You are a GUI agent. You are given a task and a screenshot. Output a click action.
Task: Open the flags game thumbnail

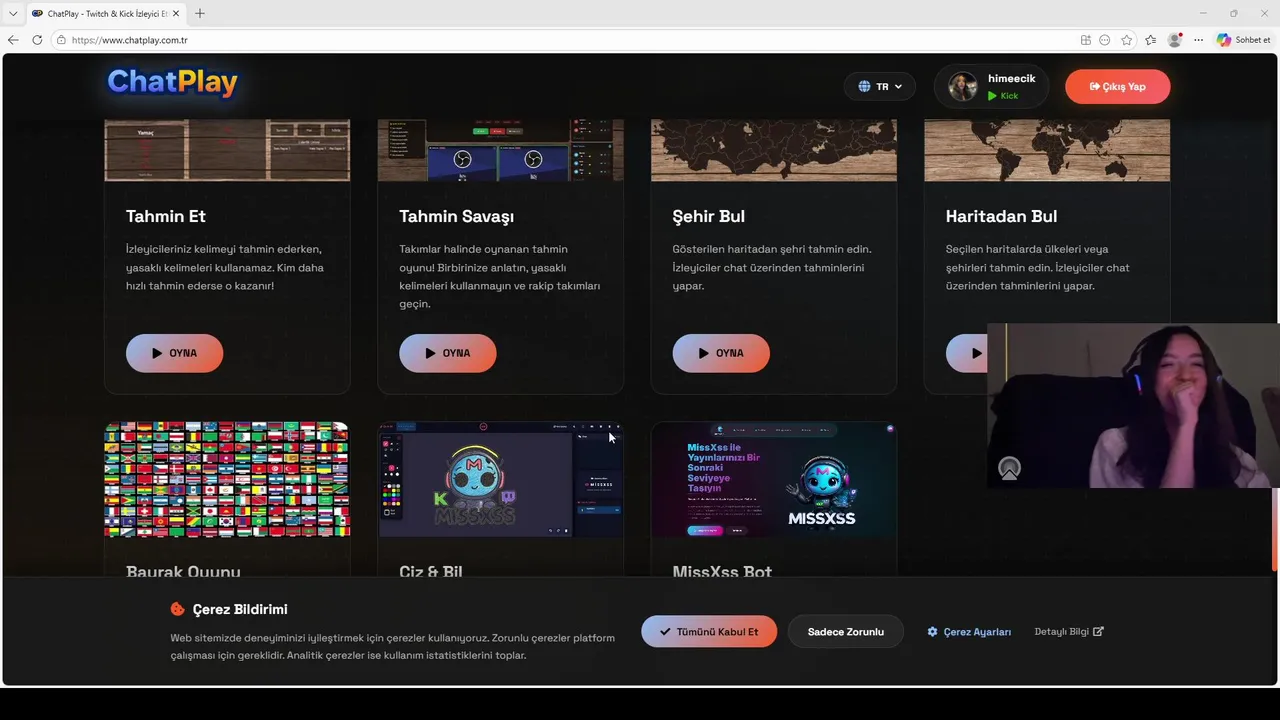(227, 479)
